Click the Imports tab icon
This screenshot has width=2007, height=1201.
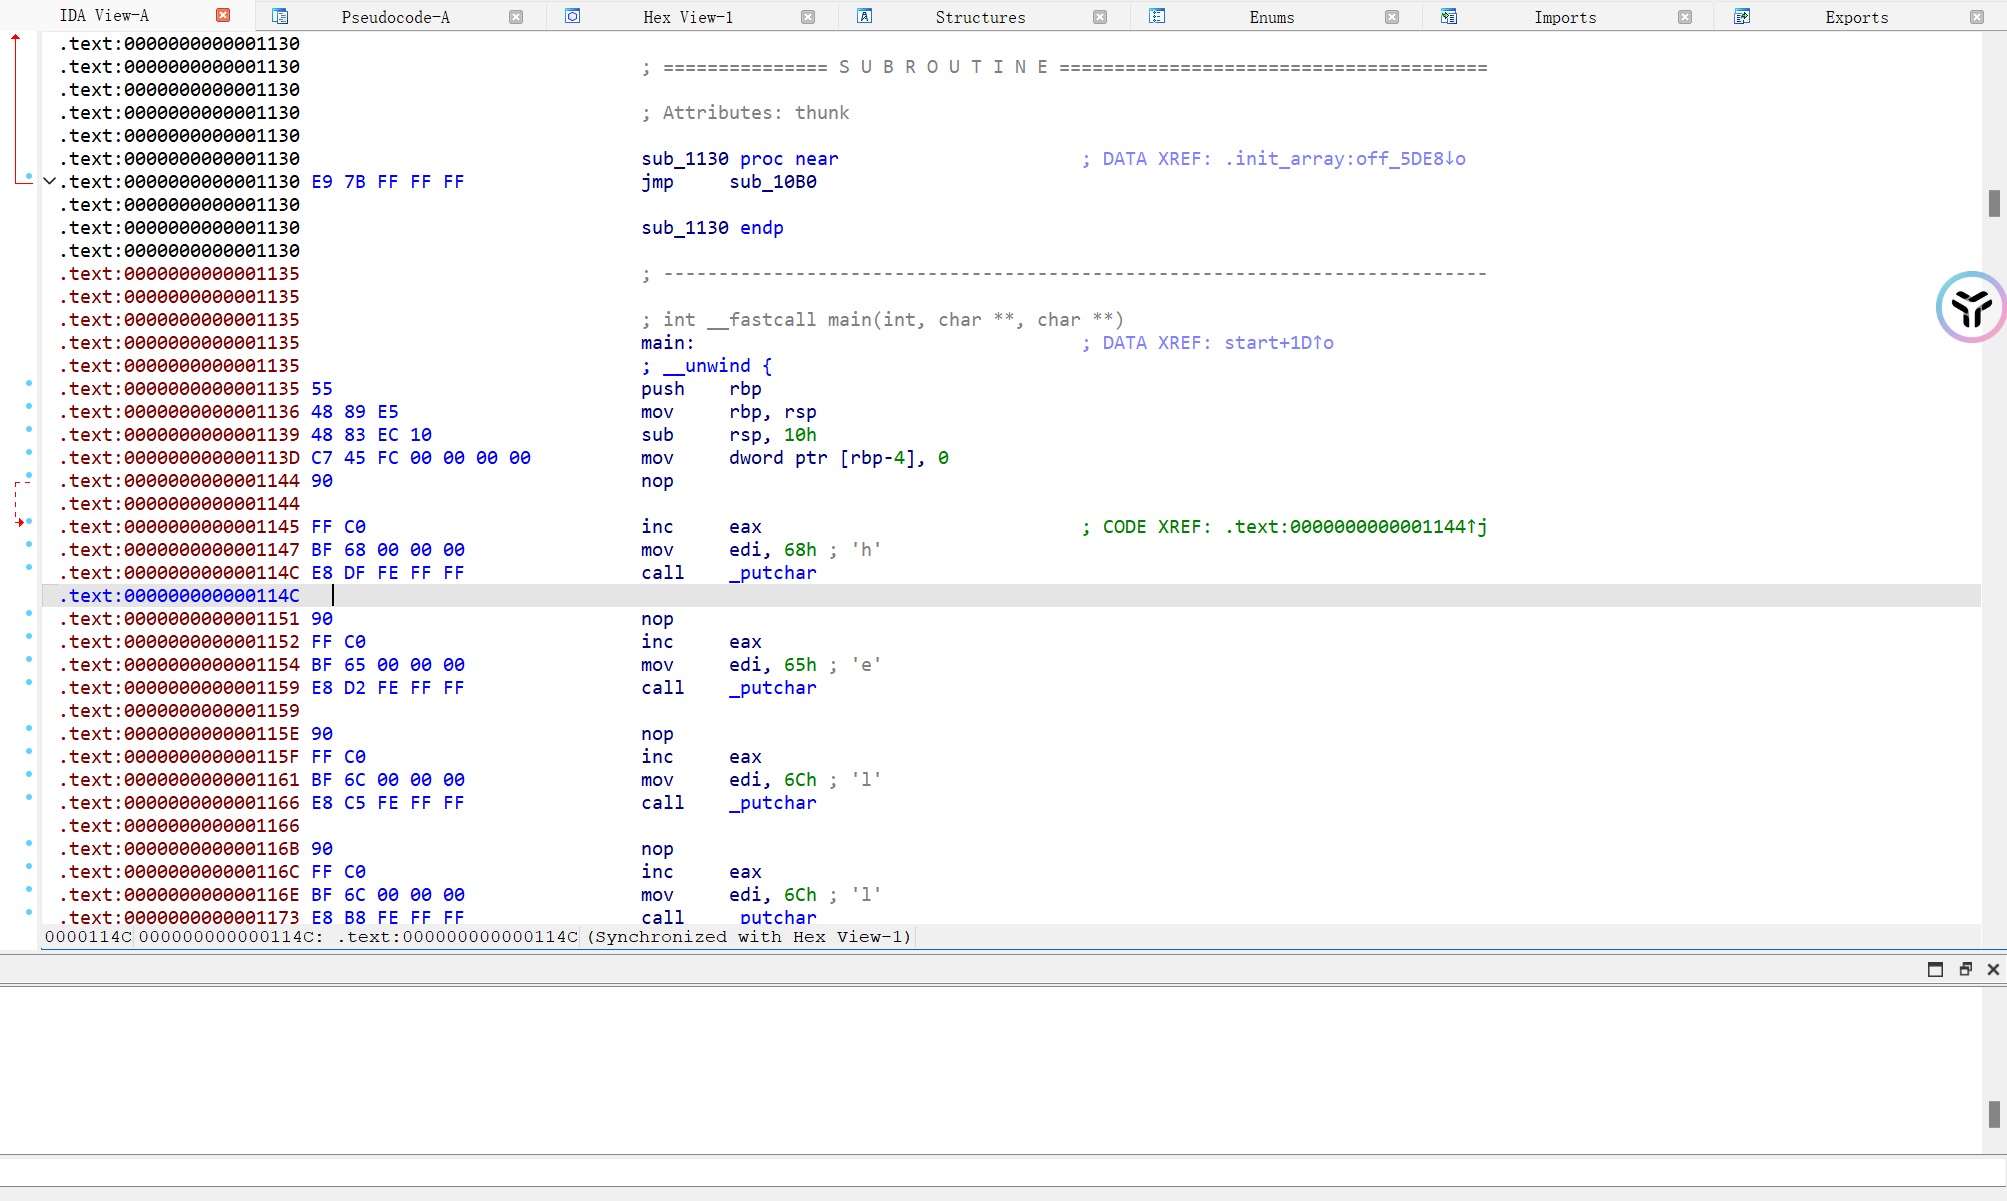coord(1449,16)
